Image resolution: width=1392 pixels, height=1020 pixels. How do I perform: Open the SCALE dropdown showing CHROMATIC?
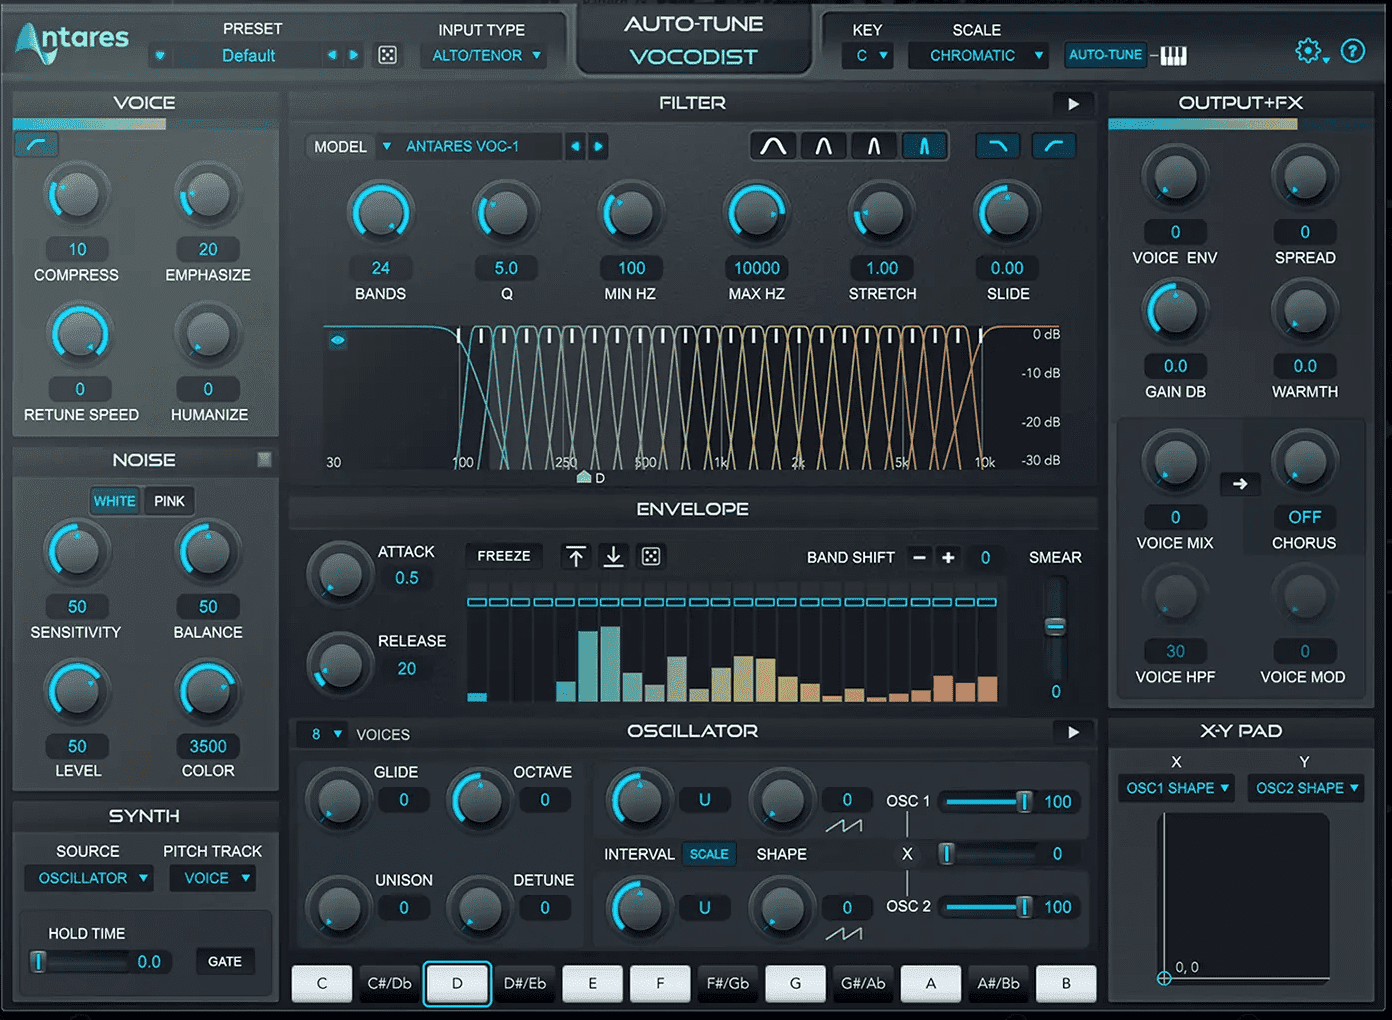pos(978,55)
